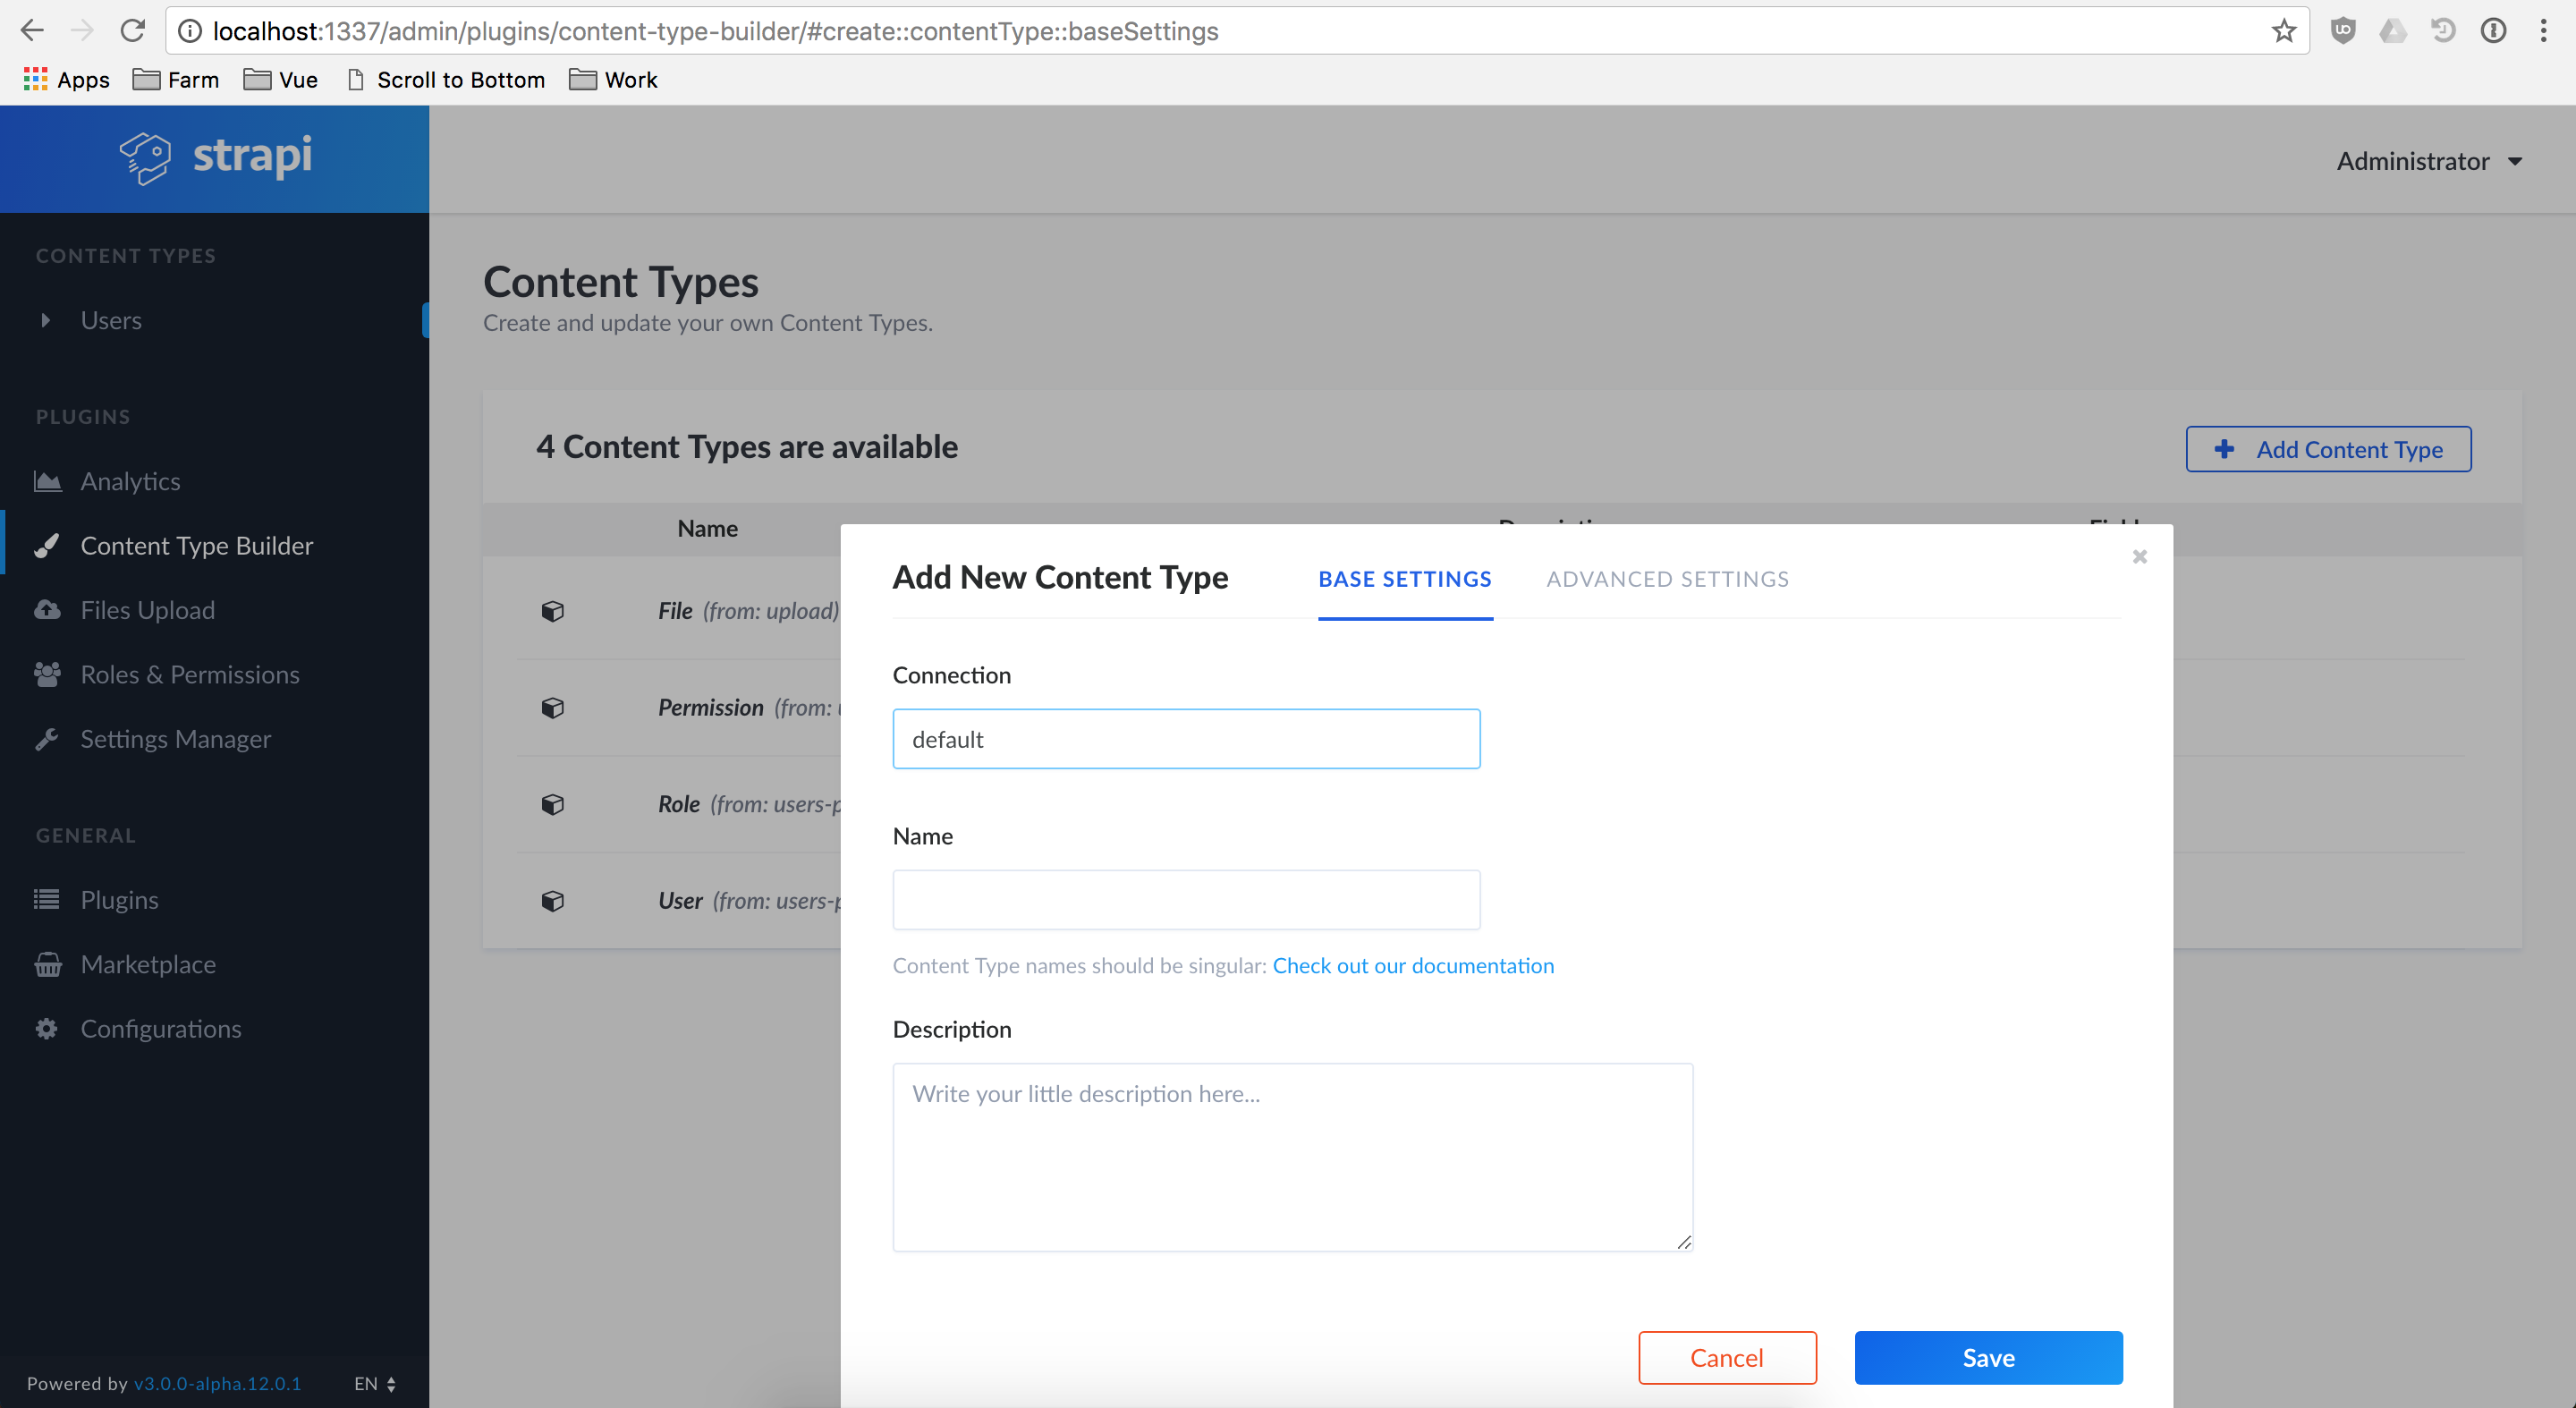This screenshot has height=1408, width=2576.
Task: Click inside the Name input field
Action: pyautogui.click(x=1185, y=899)
